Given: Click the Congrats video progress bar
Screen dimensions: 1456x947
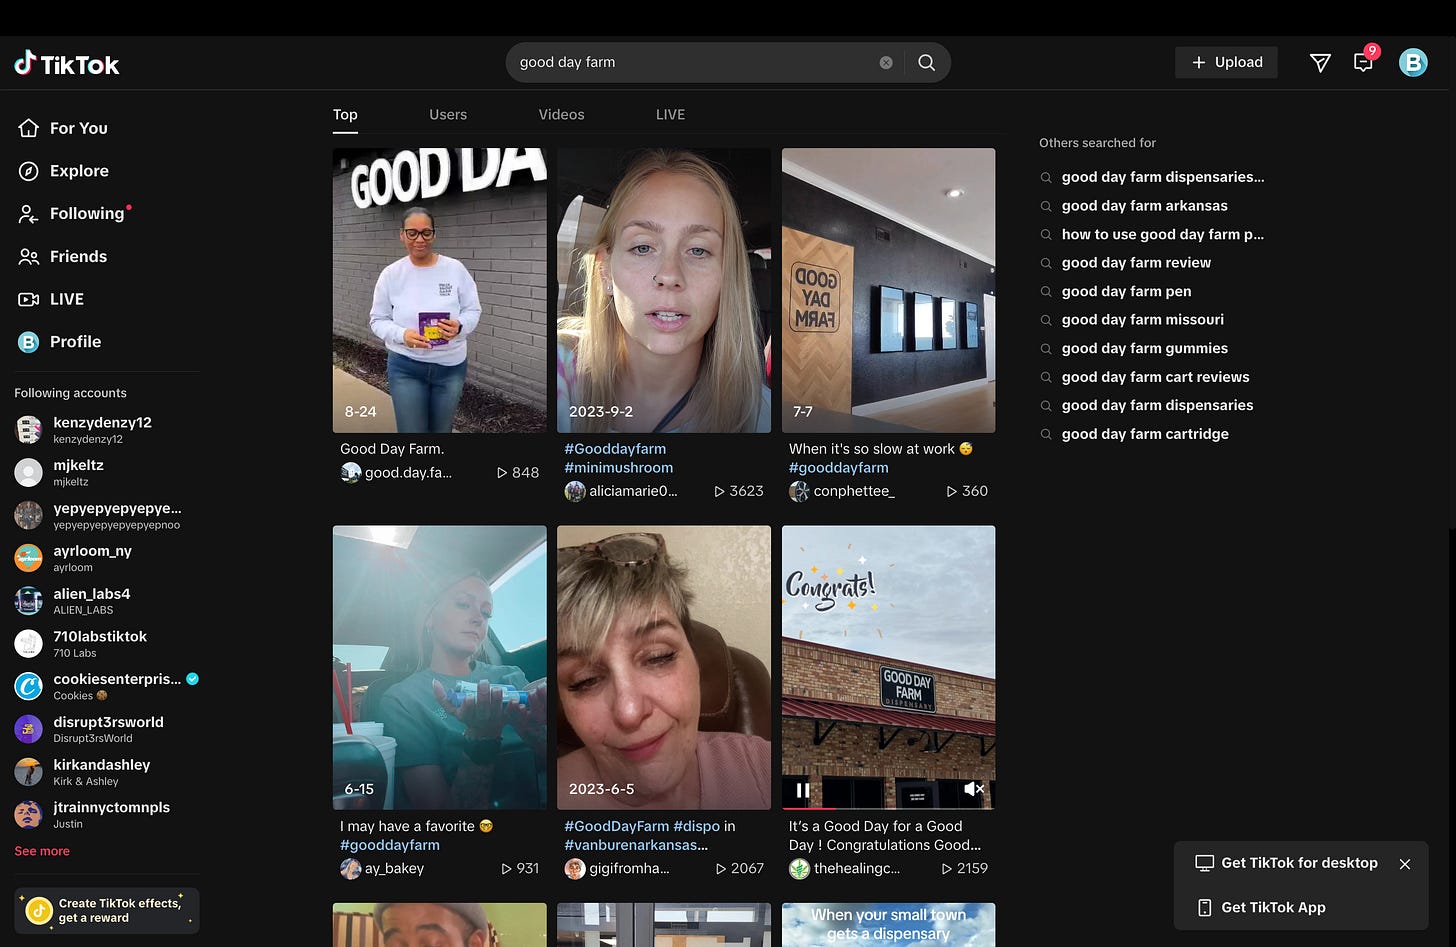Looking at the screenshot, I should [x=888, y=808].
